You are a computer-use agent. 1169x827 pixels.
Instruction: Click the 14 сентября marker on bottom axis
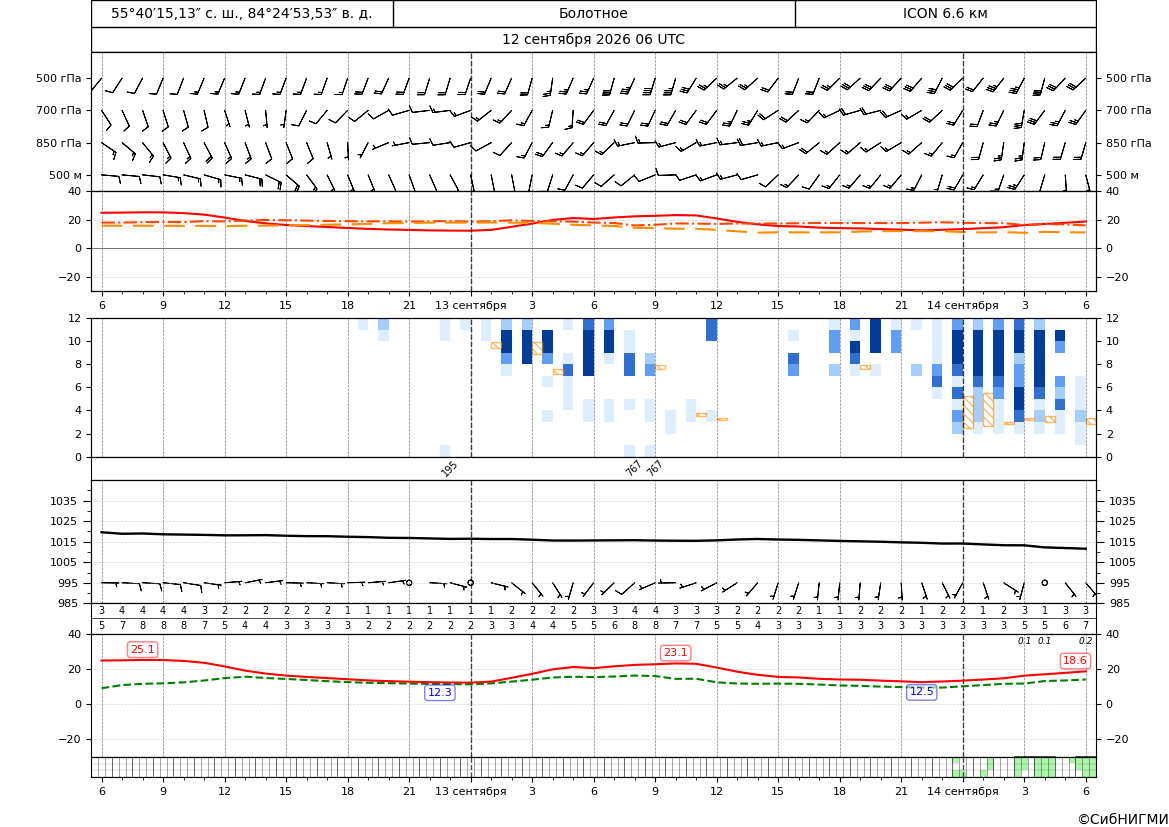click(x=962, y=791)
